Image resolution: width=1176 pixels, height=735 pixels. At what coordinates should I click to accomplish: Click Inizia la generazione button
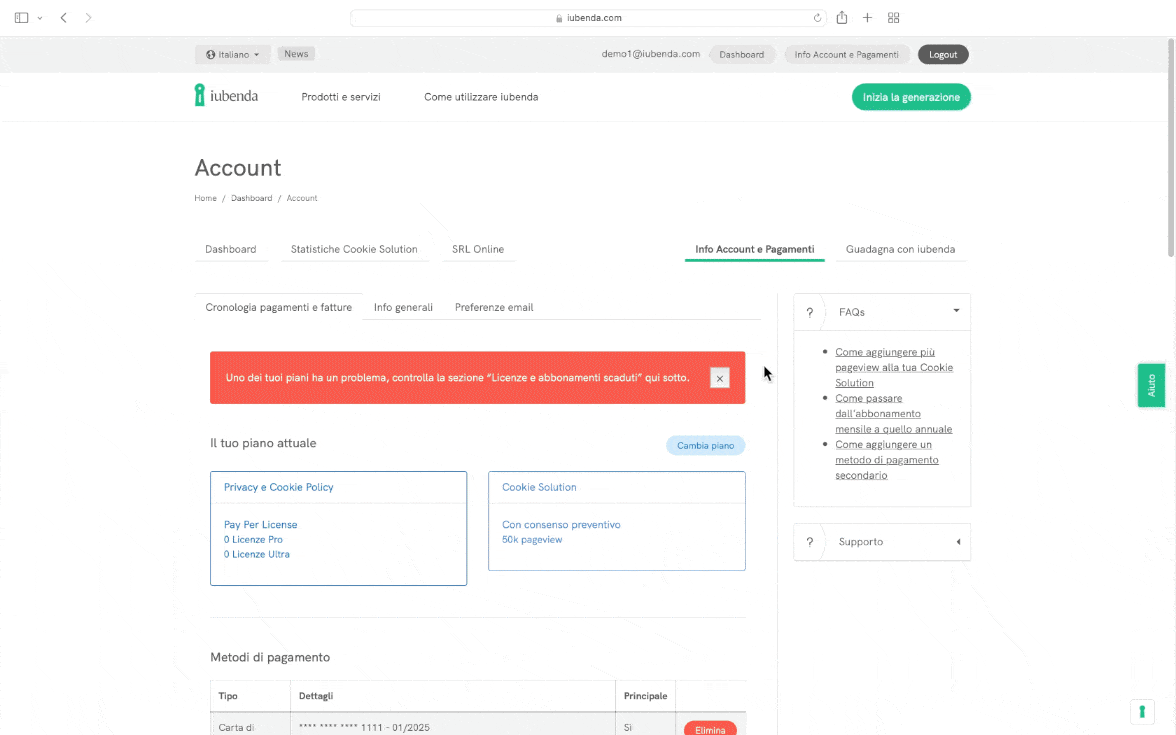[911, 97]
